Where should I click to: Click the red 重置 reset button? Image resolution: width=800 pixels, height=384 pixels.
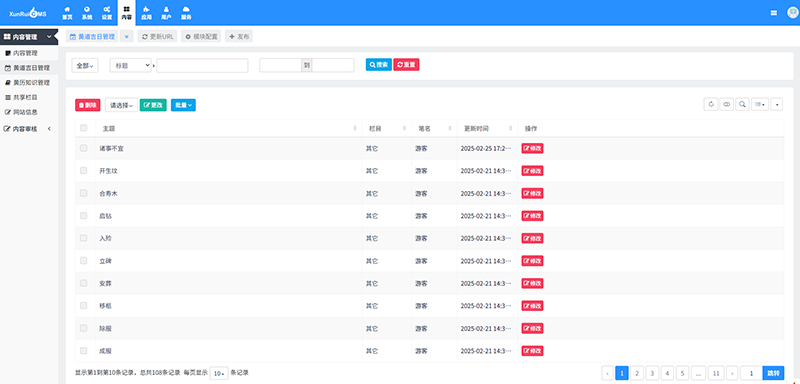click(x=406, y=65)
